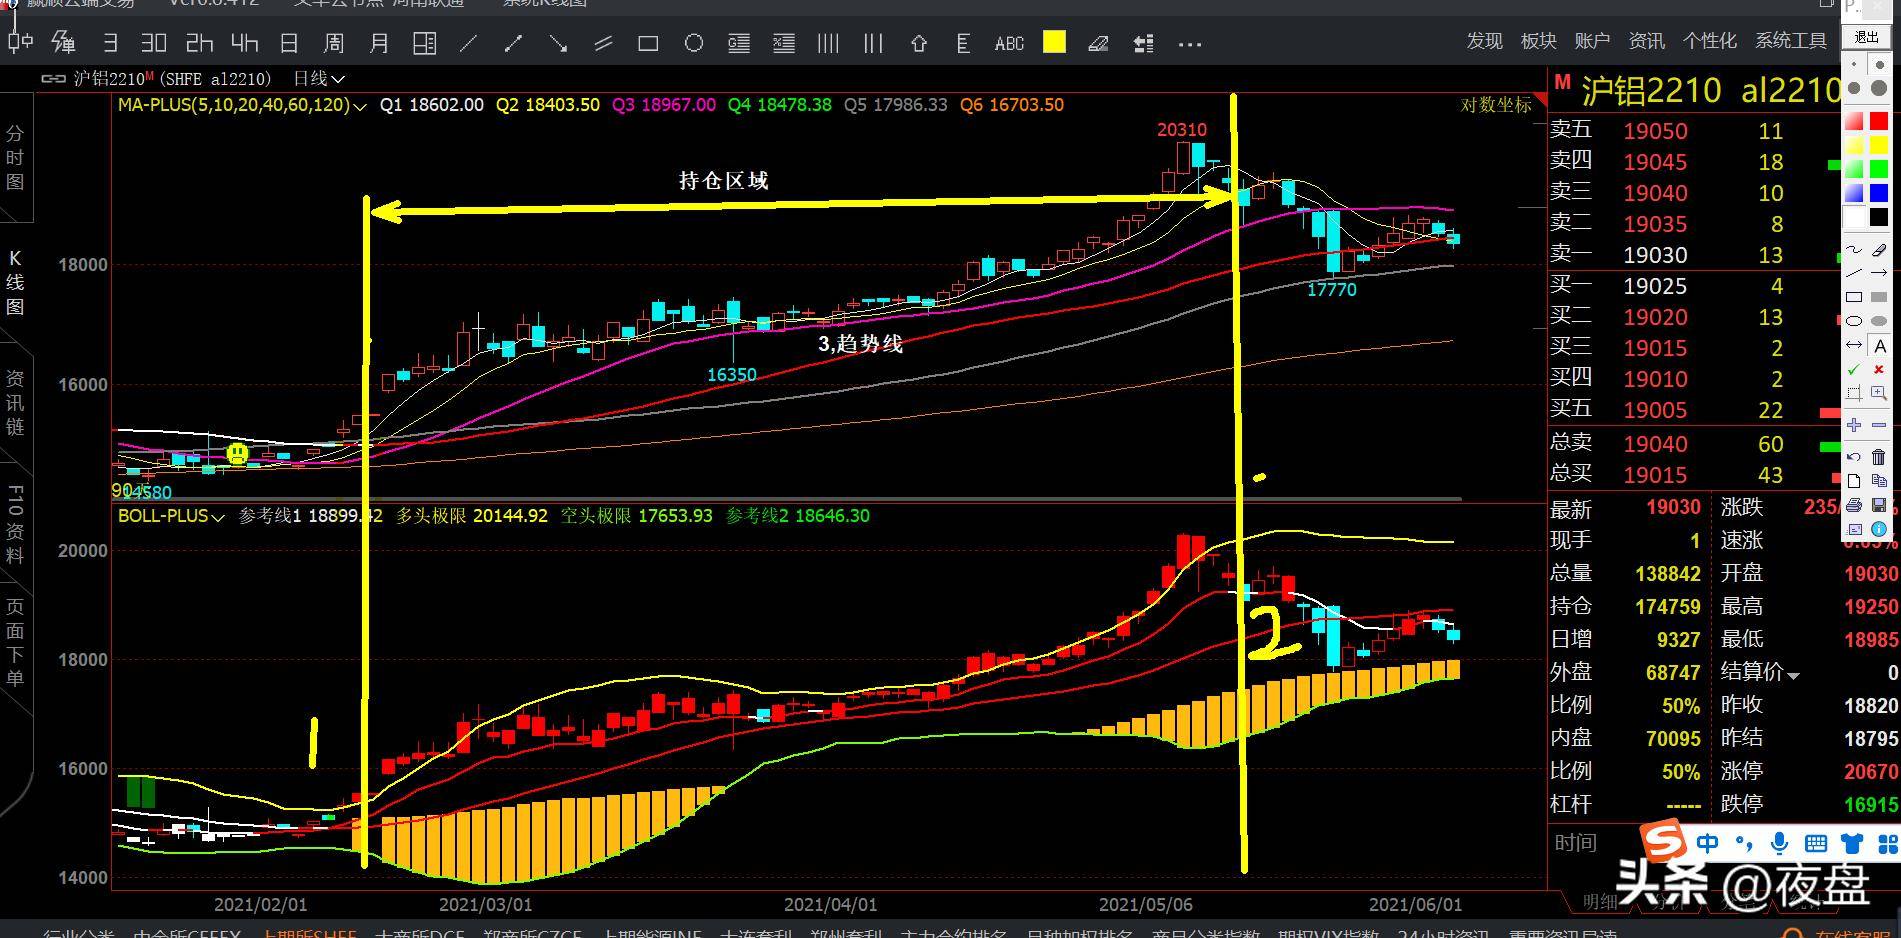Select the four vertical lines tool
The height and width of the screenshot is (938, 1901).
click(828, 43)
